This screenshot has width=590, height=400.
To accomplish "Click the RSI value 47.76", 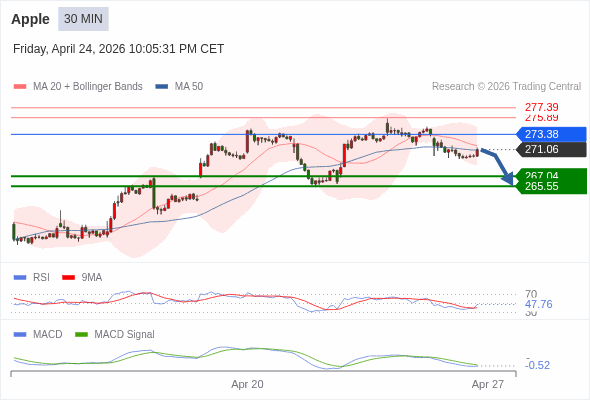I will pos(538,304).
